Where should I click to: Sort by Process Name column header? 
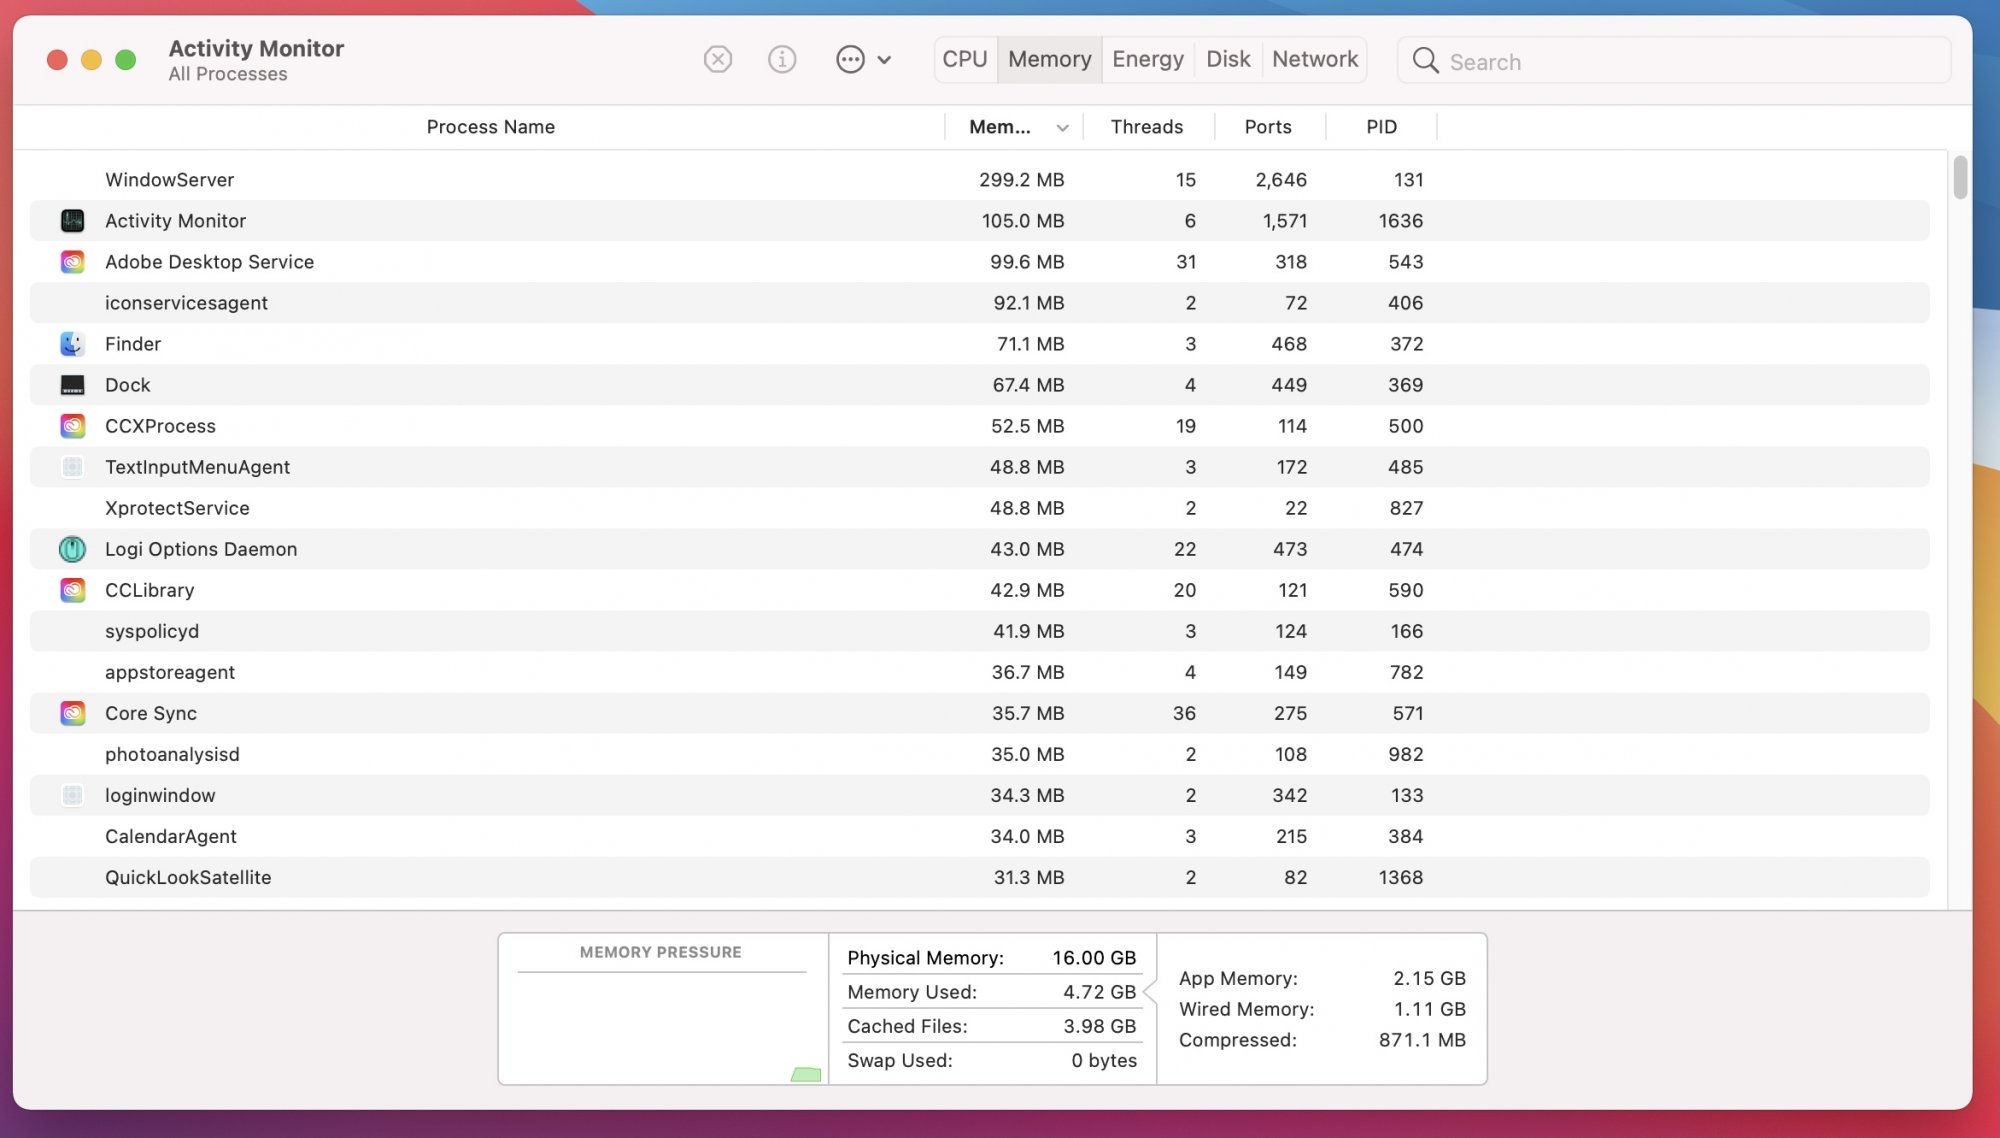pyautogui.click(x=490, y=127)
